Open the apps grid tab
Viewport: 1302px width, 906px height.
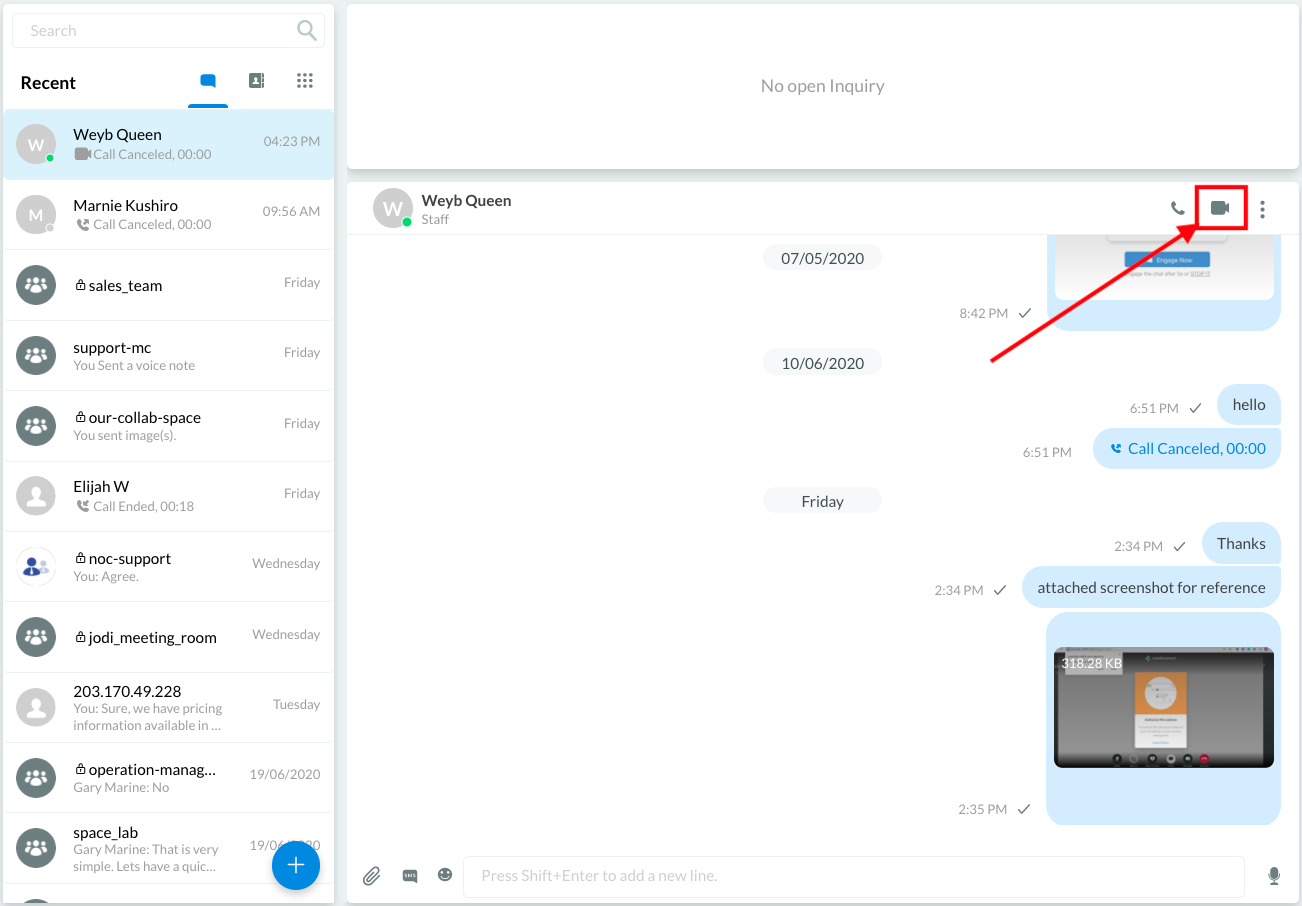coord(305,81)
